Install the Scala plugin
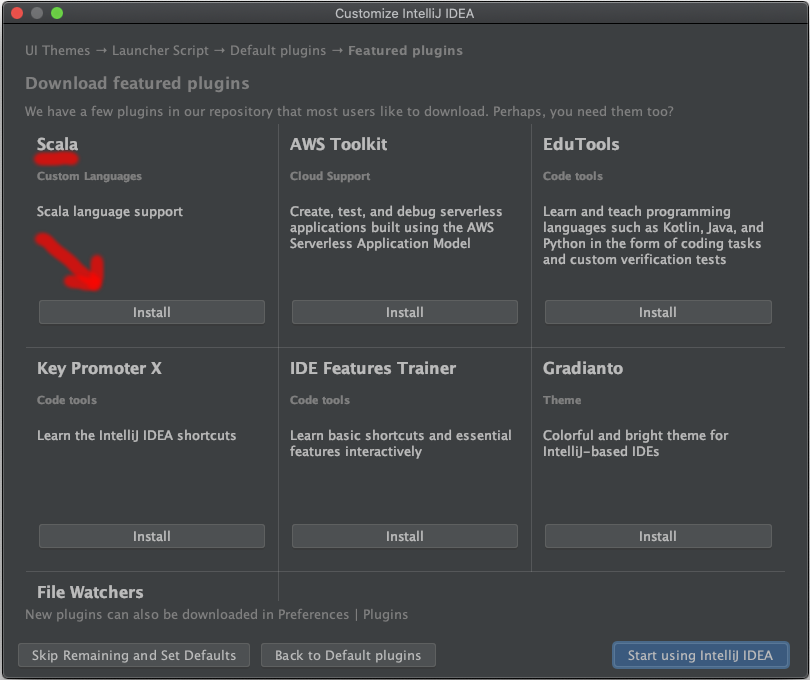This screenshot has width=810, height=680. (x=152, y=312)
